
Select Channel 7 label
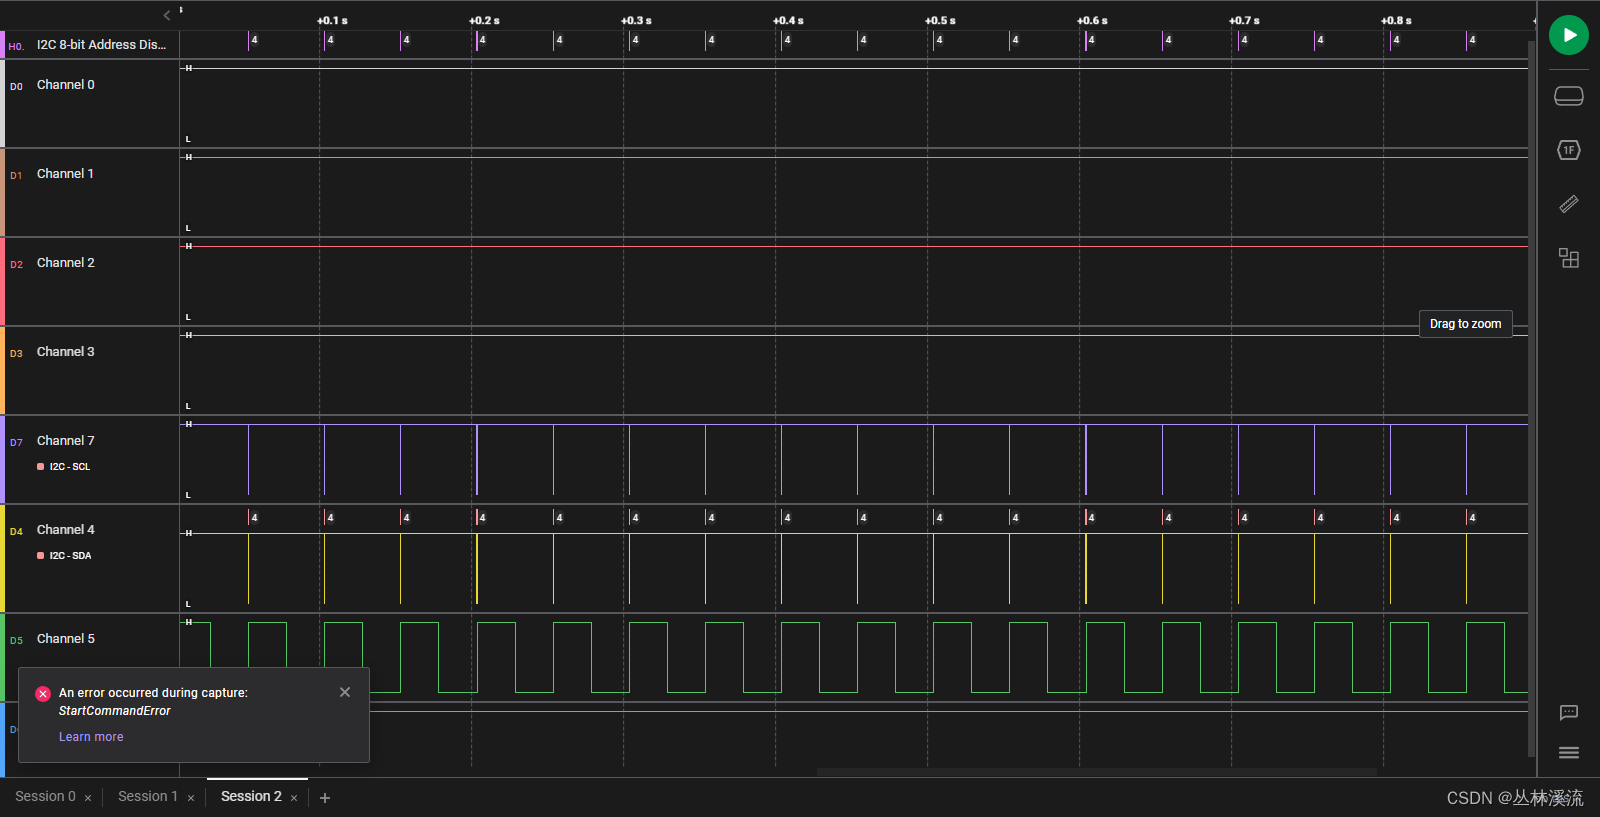click(66, 441)
